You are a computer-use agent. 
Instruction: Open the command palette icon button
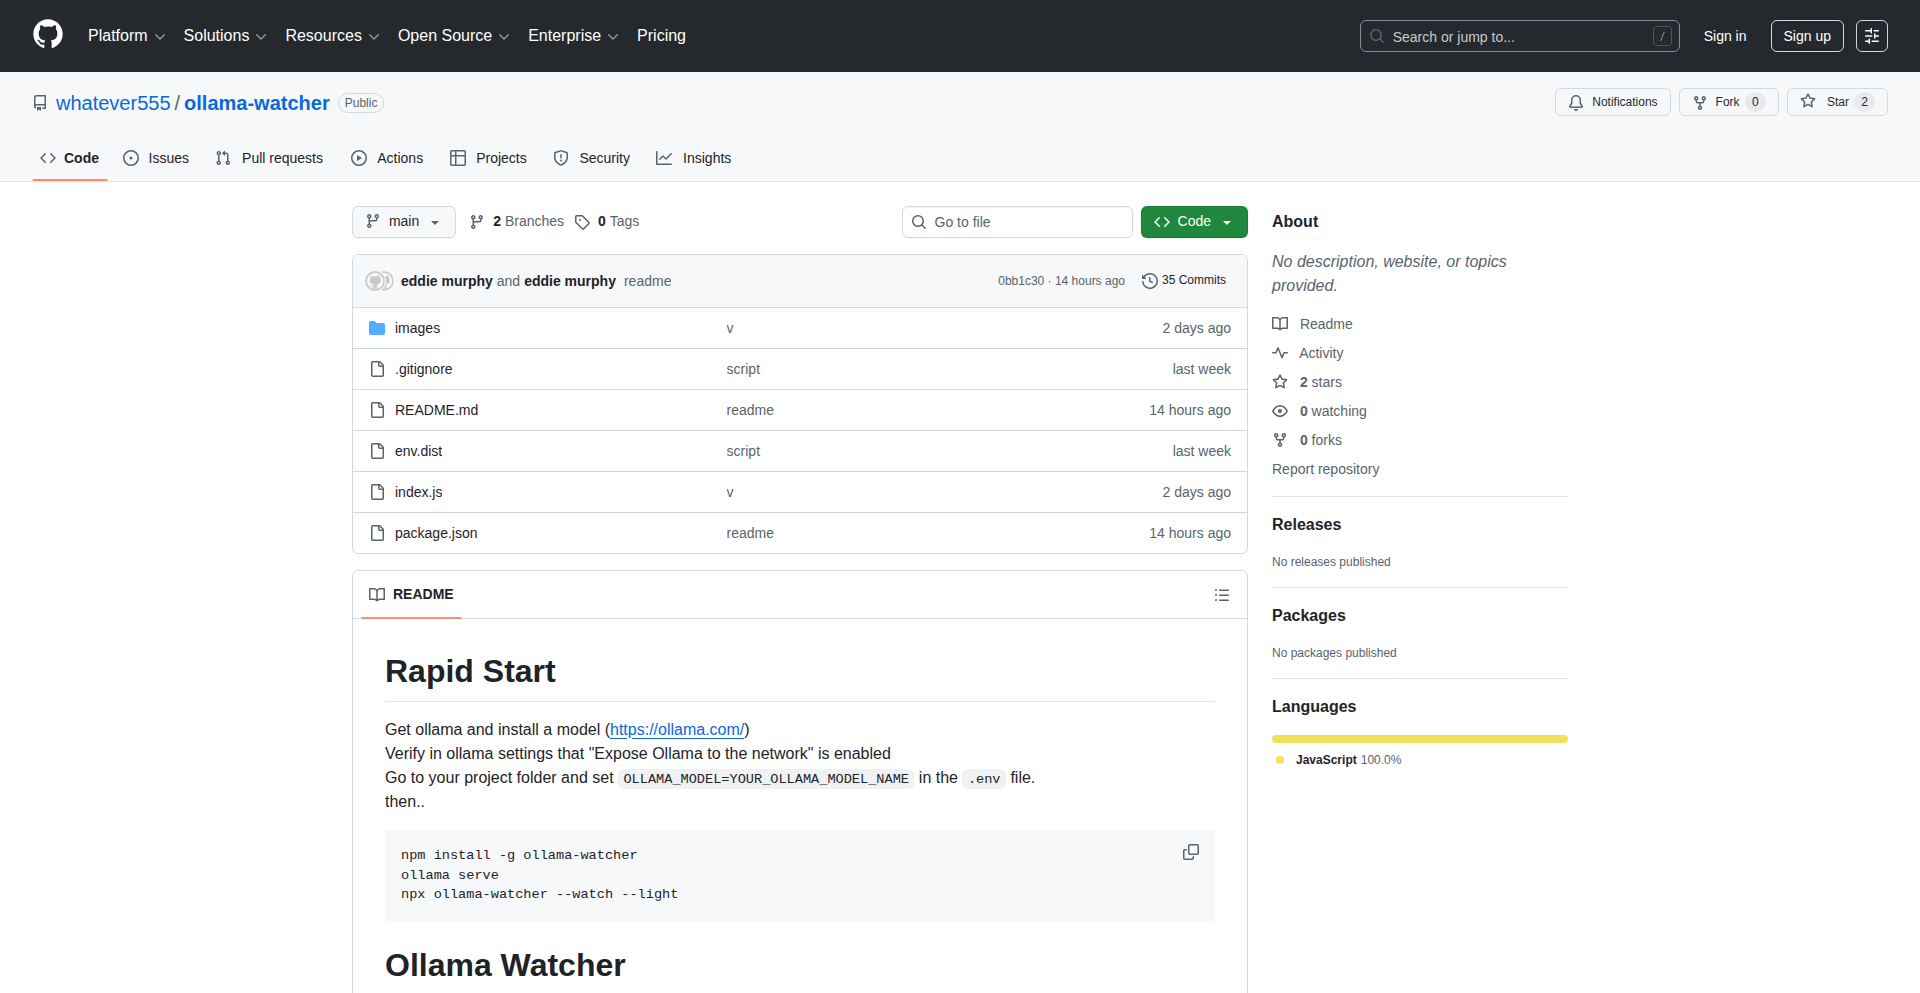[x=1871, y=36]
